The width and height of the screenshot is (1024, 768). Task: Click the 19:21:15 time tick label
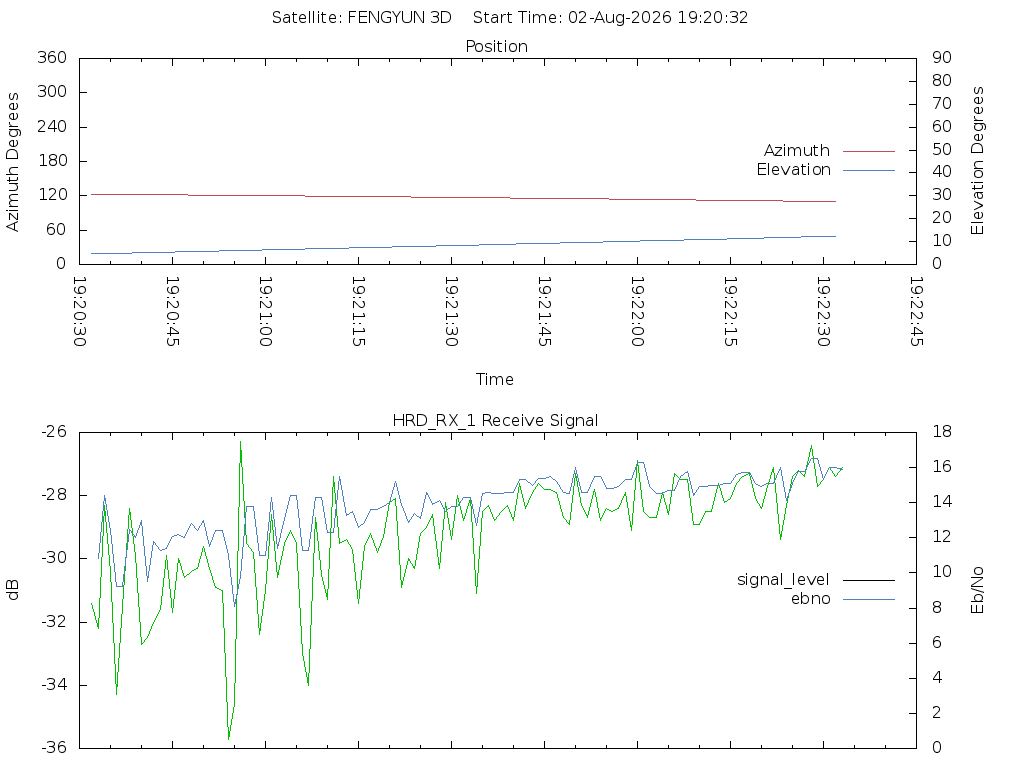tap(358, 312)
